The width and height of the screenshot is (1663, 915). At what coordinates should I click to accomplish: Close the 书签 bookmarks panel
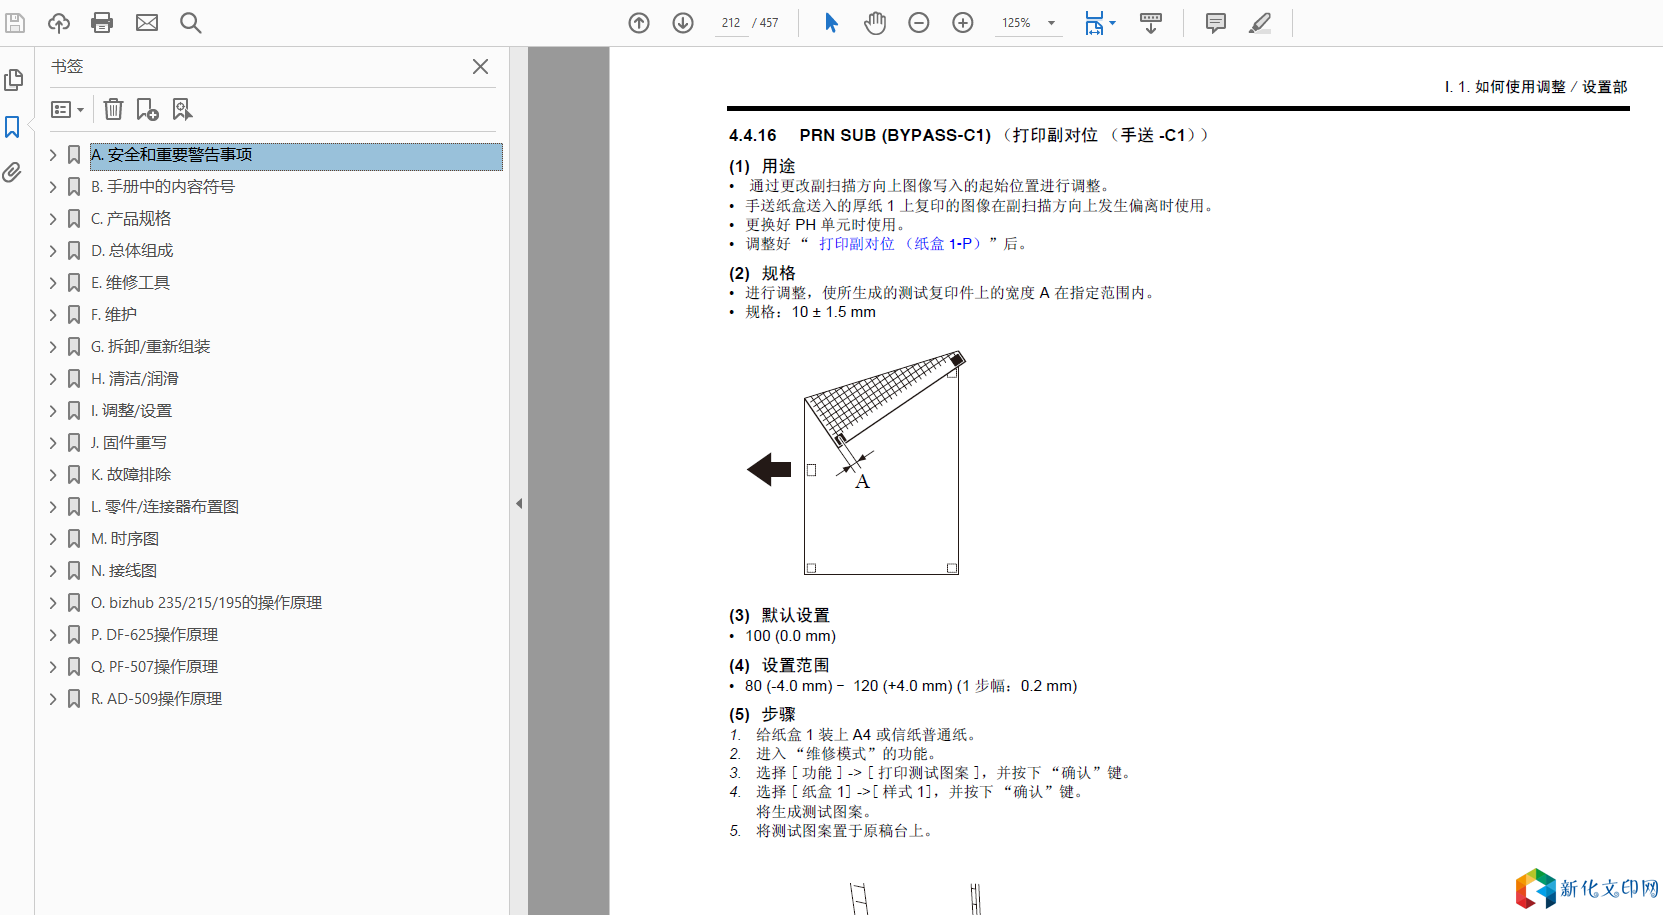(480, 67)
